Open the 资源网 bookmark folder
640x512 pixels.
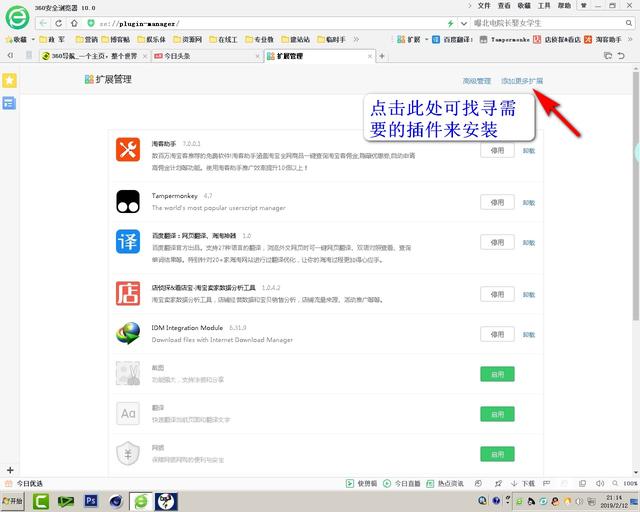point(187,40)
